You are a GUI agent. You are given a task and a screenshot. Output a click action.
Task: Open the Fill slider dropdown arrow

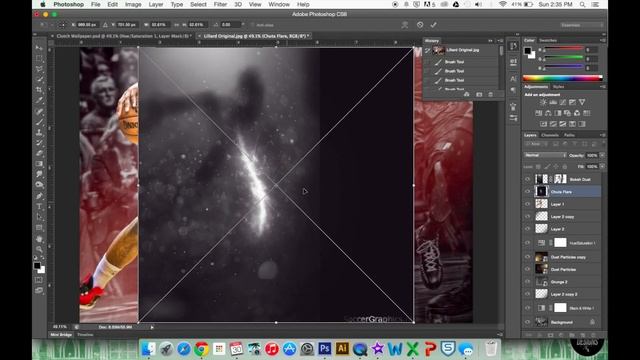tap(602, 167)
